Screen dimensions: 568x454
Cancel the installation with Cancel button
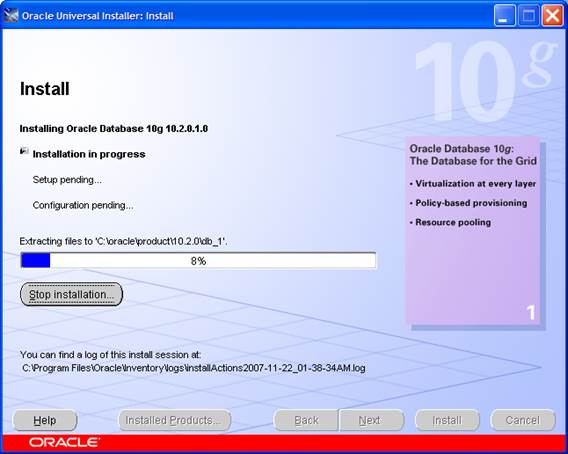[x=523, y=420]
